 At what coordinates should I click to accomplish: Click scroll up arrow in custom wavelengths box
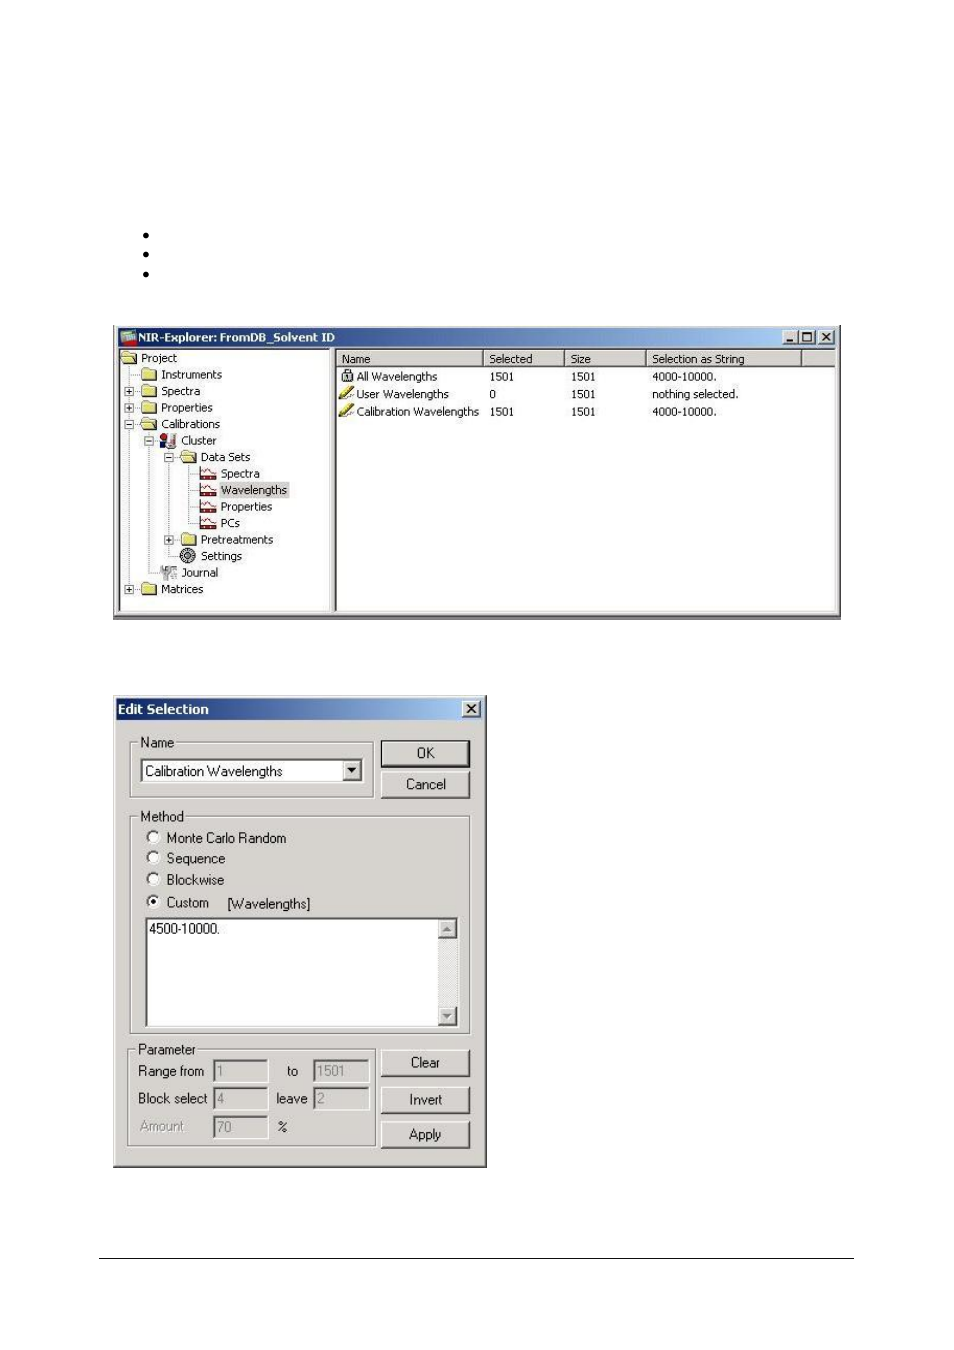coord(448,929)
